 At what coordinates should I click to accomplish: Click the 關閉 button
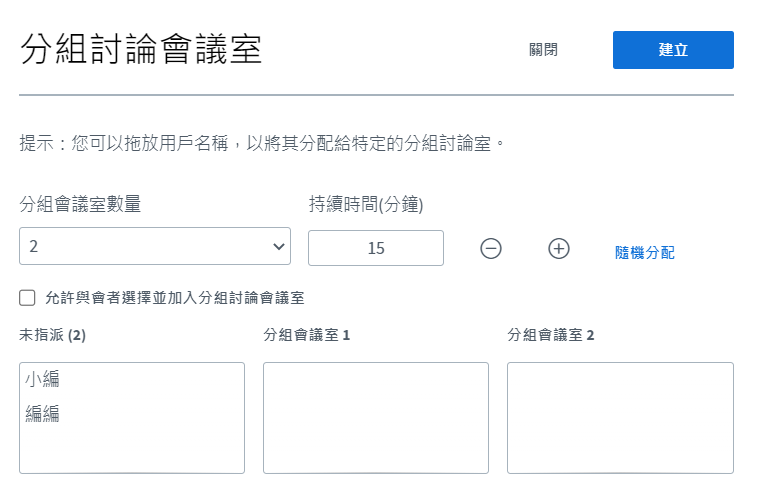pyautogui.click(x=543, y=50)
